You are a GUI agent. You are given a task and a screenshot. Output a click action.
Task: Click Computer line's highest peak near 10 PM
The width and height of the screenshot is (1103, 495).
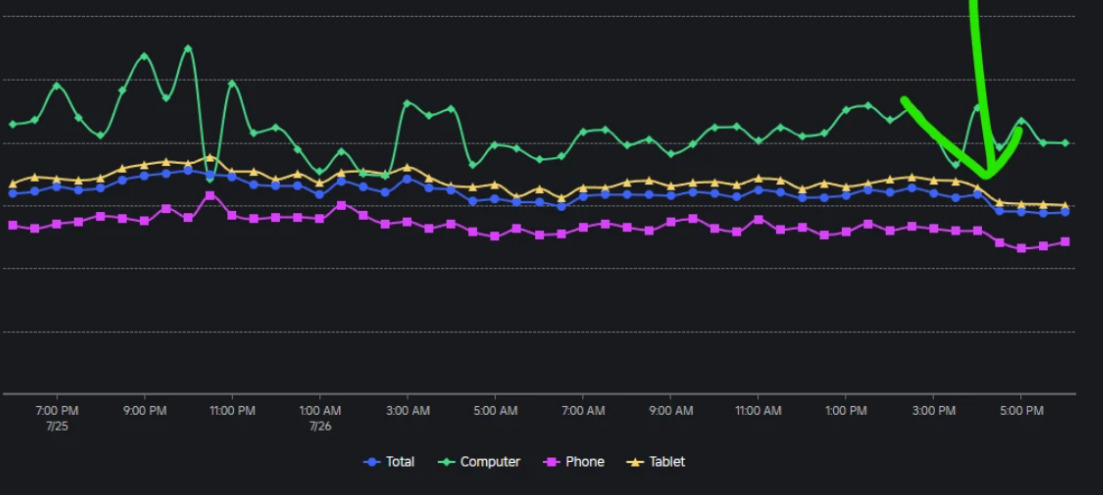(x=188, y=47)
